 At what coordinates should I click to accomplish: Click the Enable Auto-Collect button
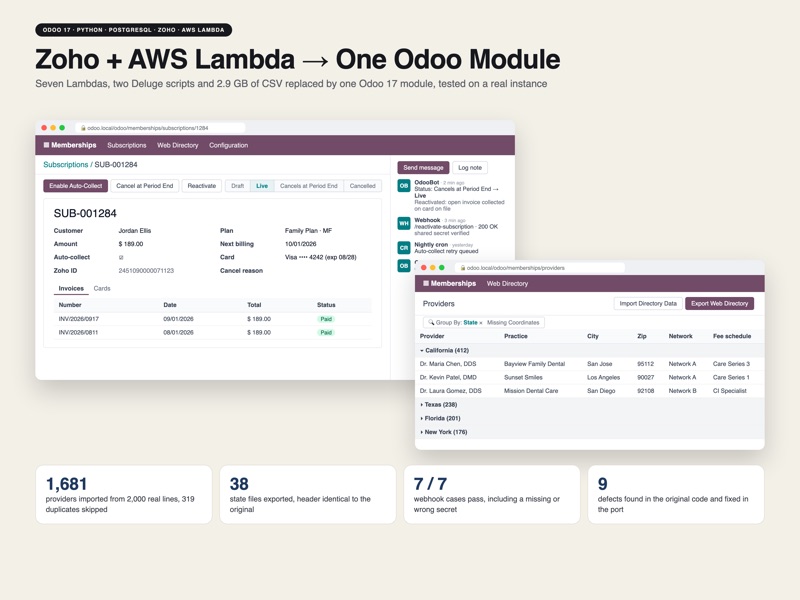coord(76,186)
